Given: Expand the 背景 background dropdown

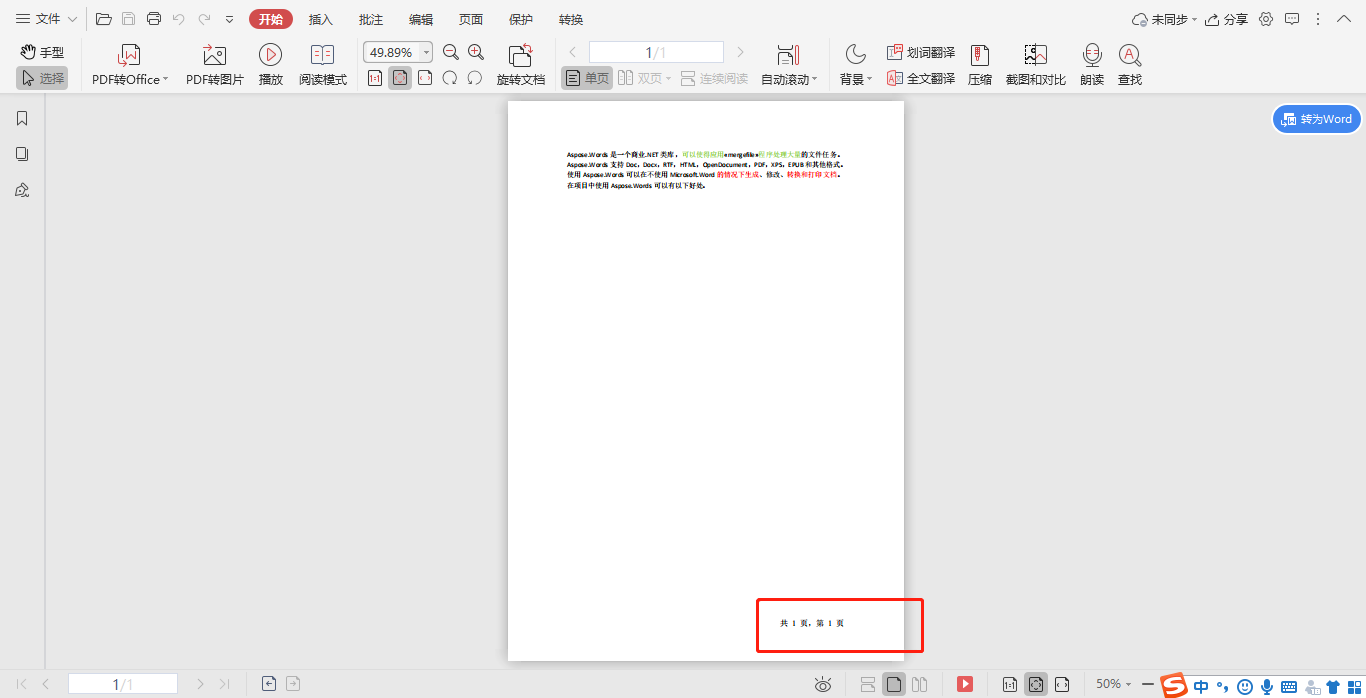Looking at the screenshot, I should (869, 80).
